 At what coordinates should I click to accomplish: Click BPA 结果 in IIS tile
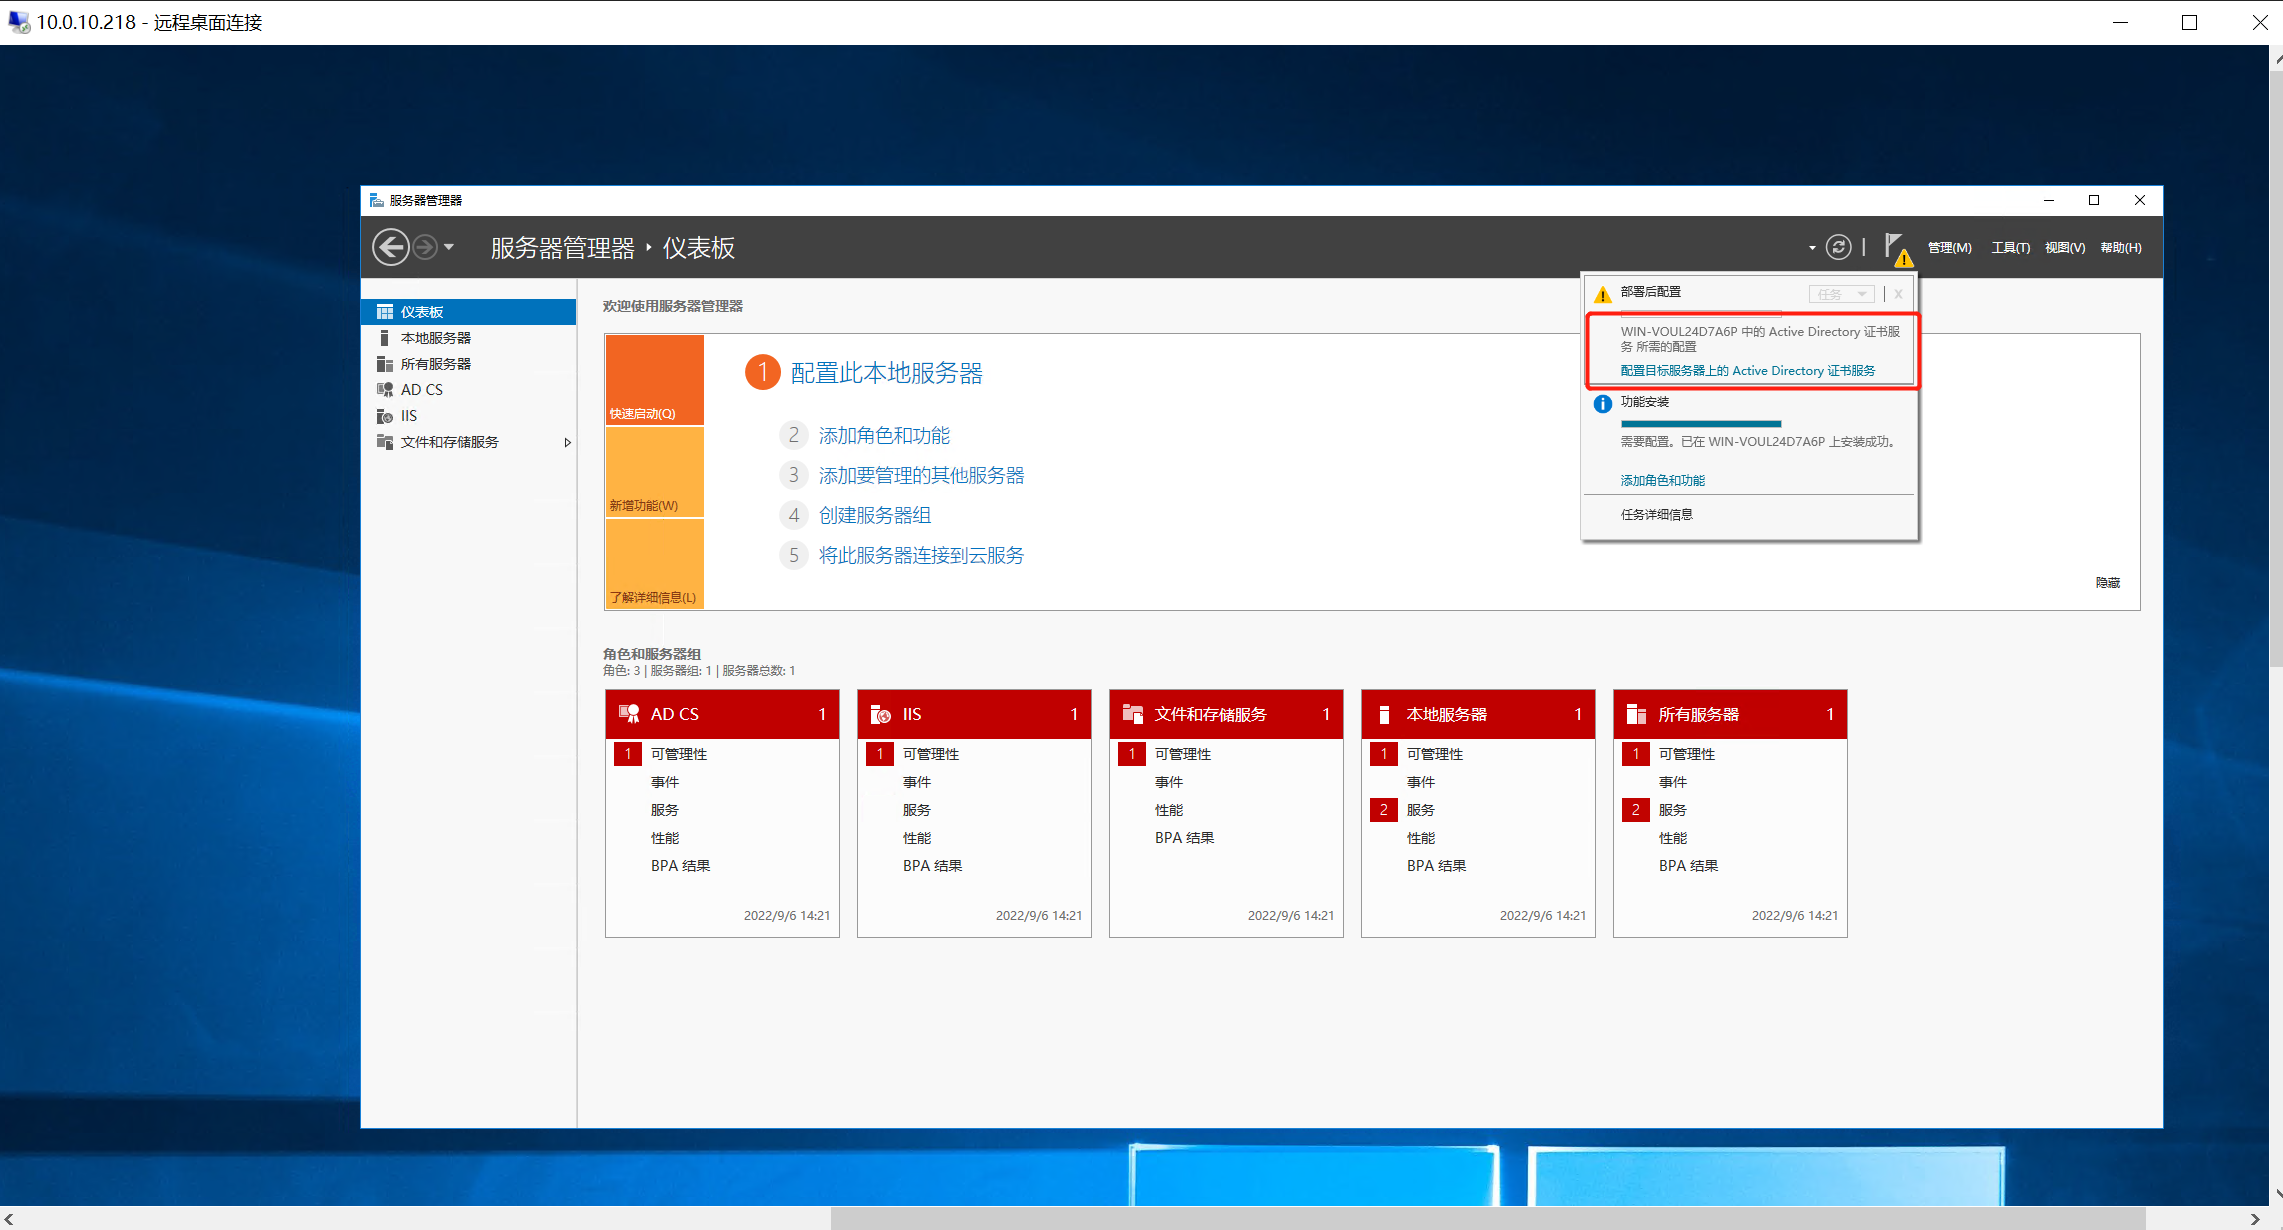pyautogui.click(x=932, y=866)
